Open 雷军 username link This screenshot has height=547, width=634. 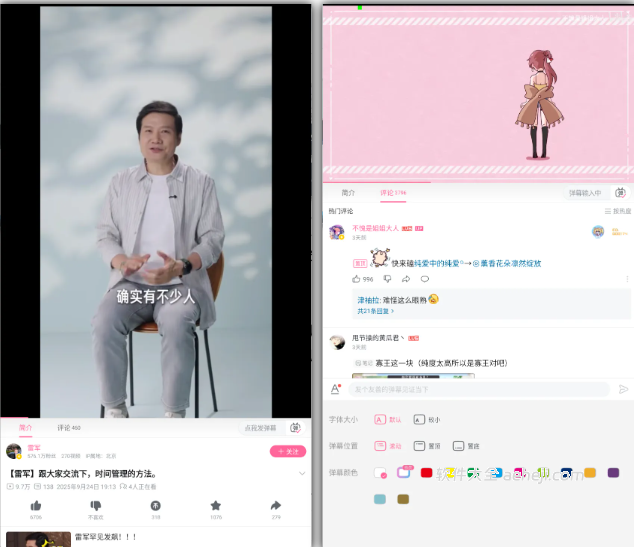[34, 448]
